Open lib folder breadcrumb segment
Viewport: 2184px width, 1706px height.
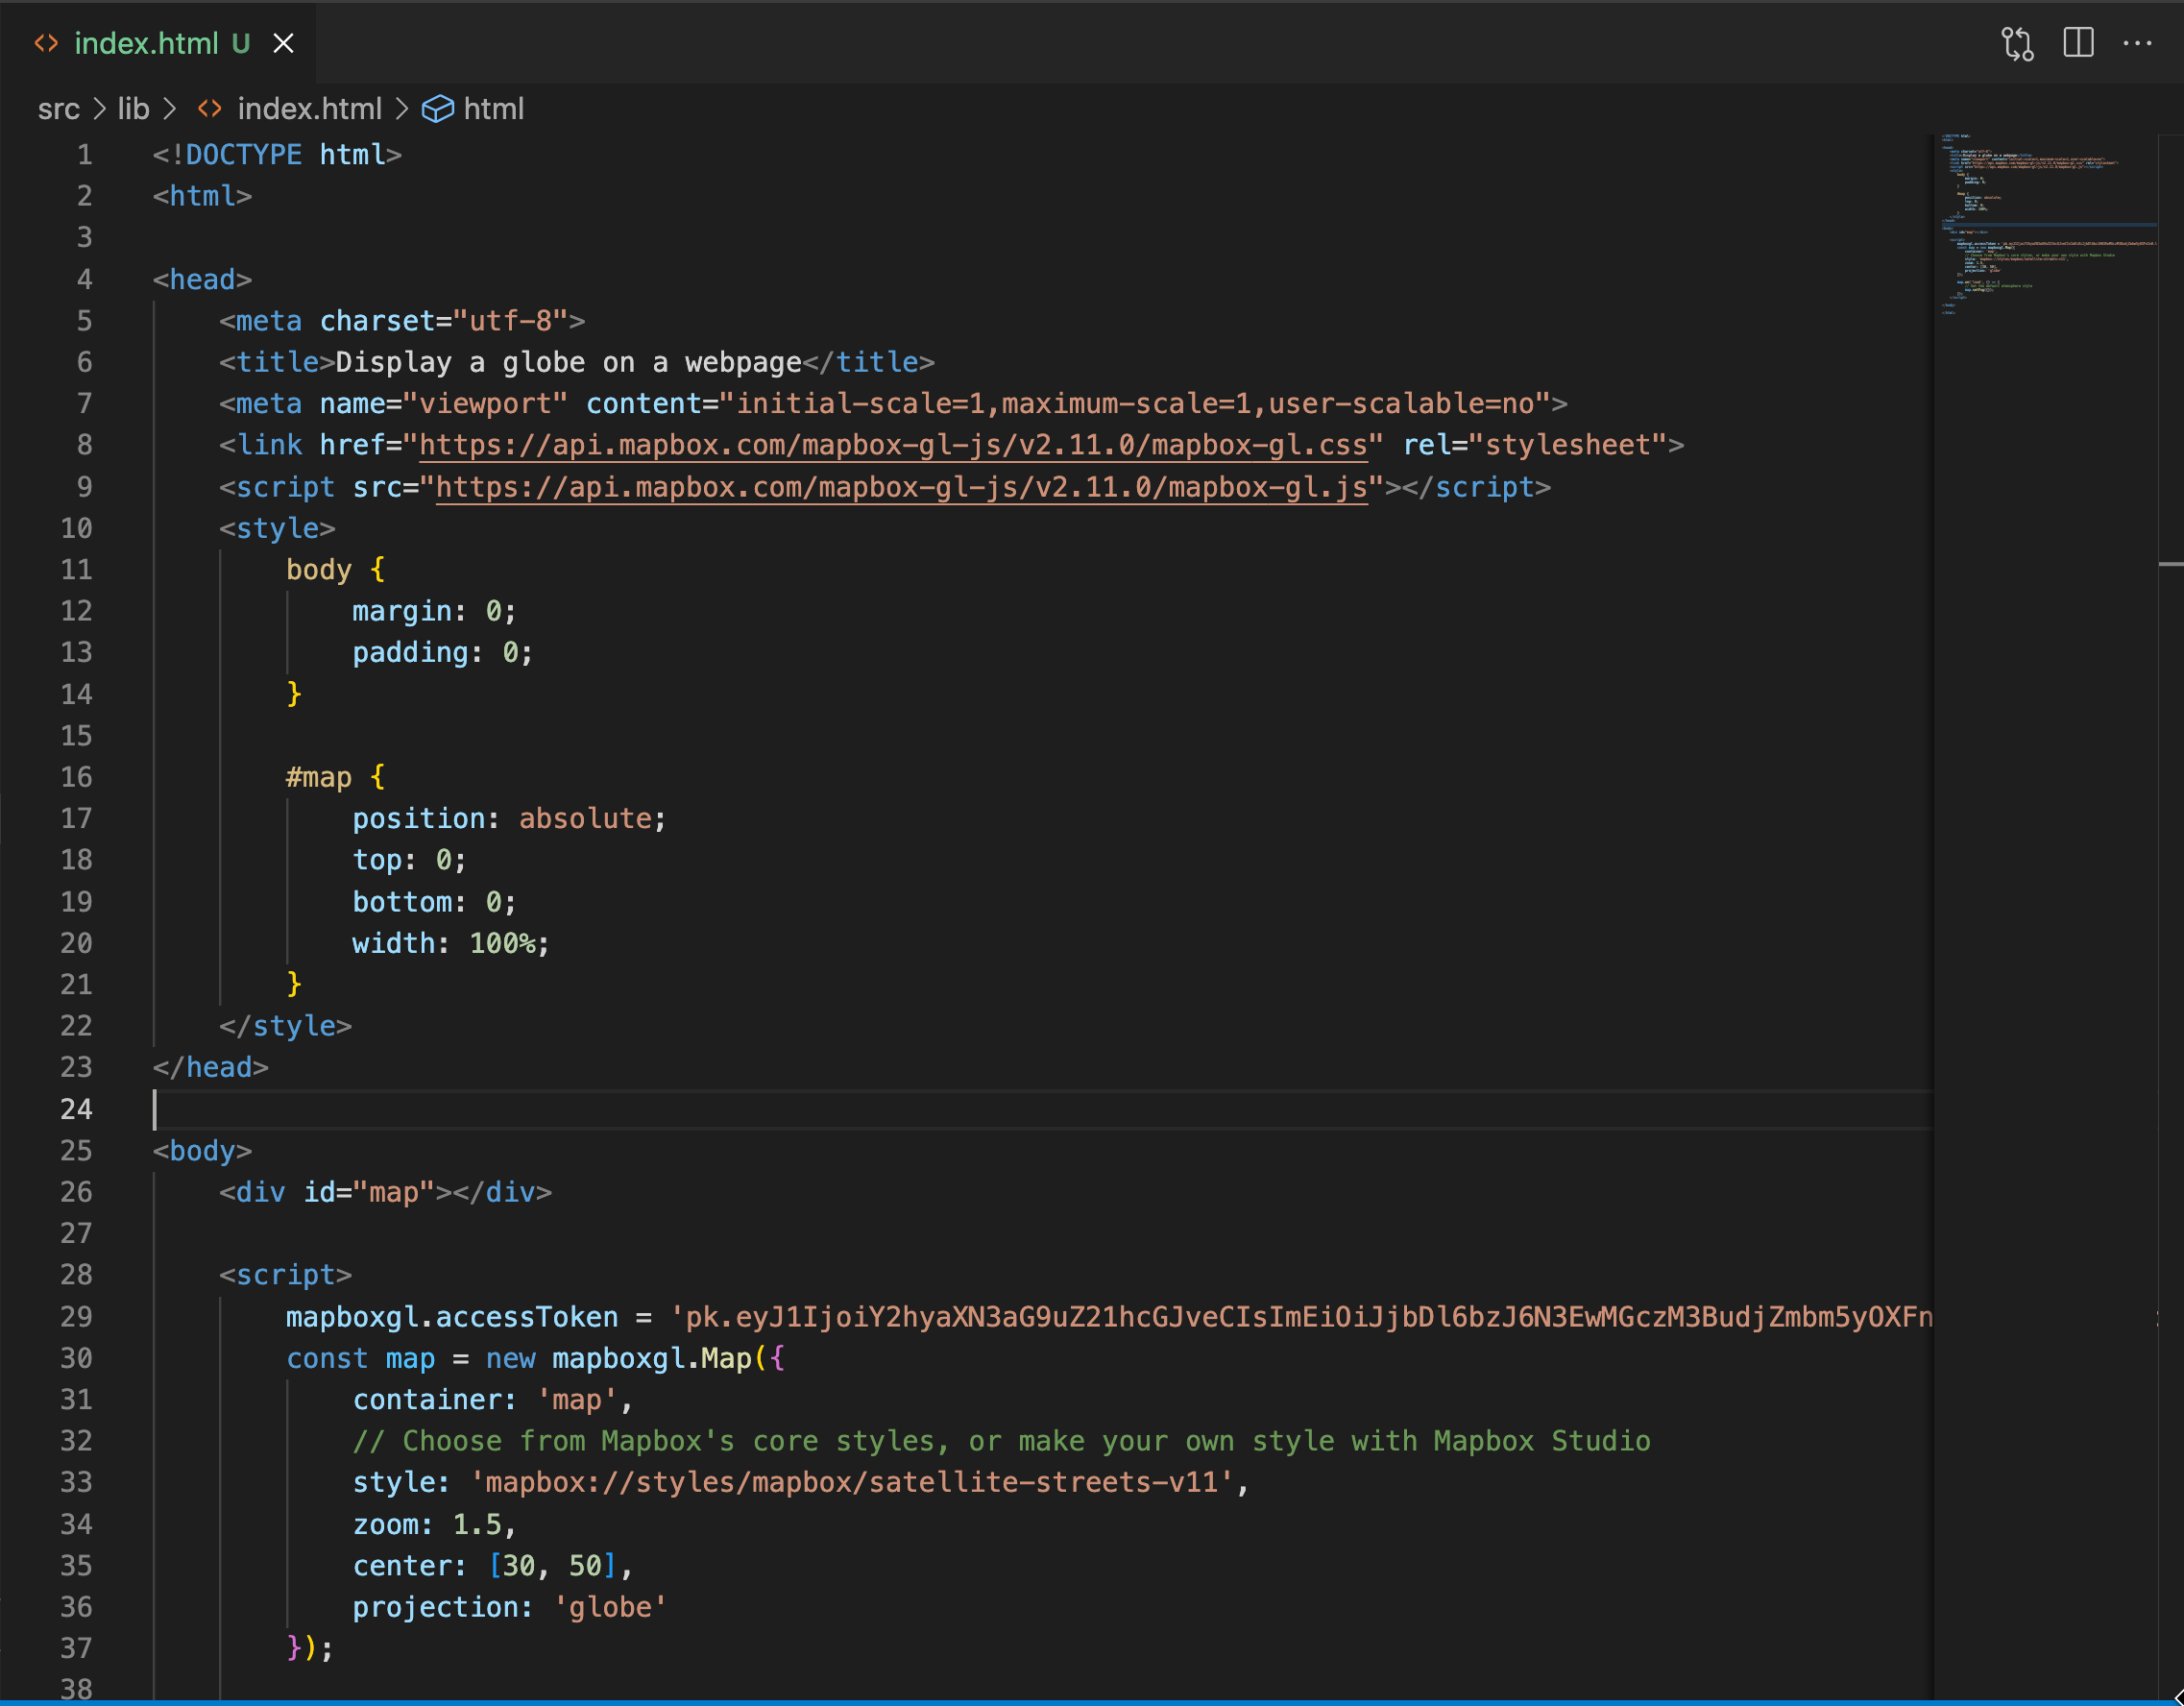coord(133,108)
